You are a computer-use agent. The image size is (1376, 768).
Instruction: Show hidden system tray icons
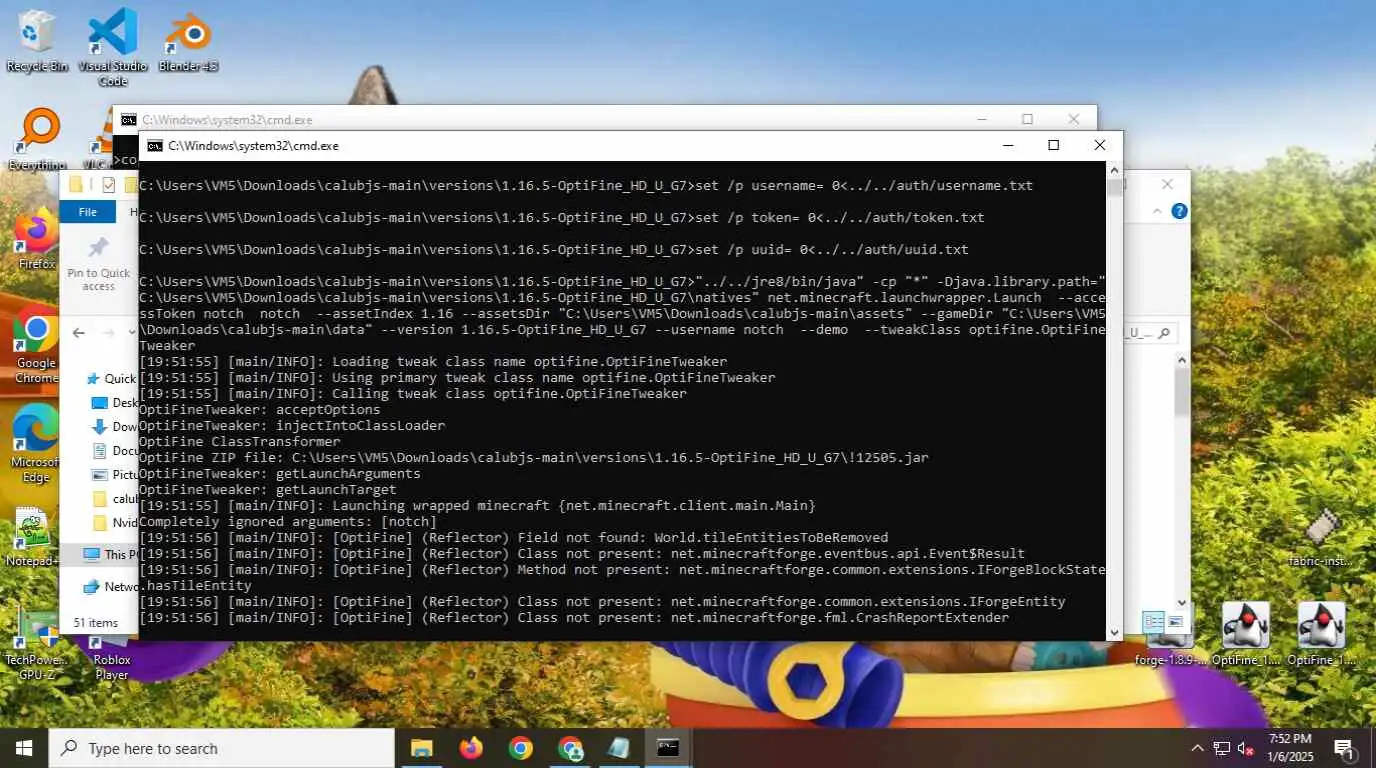[x=1197, y=748]
